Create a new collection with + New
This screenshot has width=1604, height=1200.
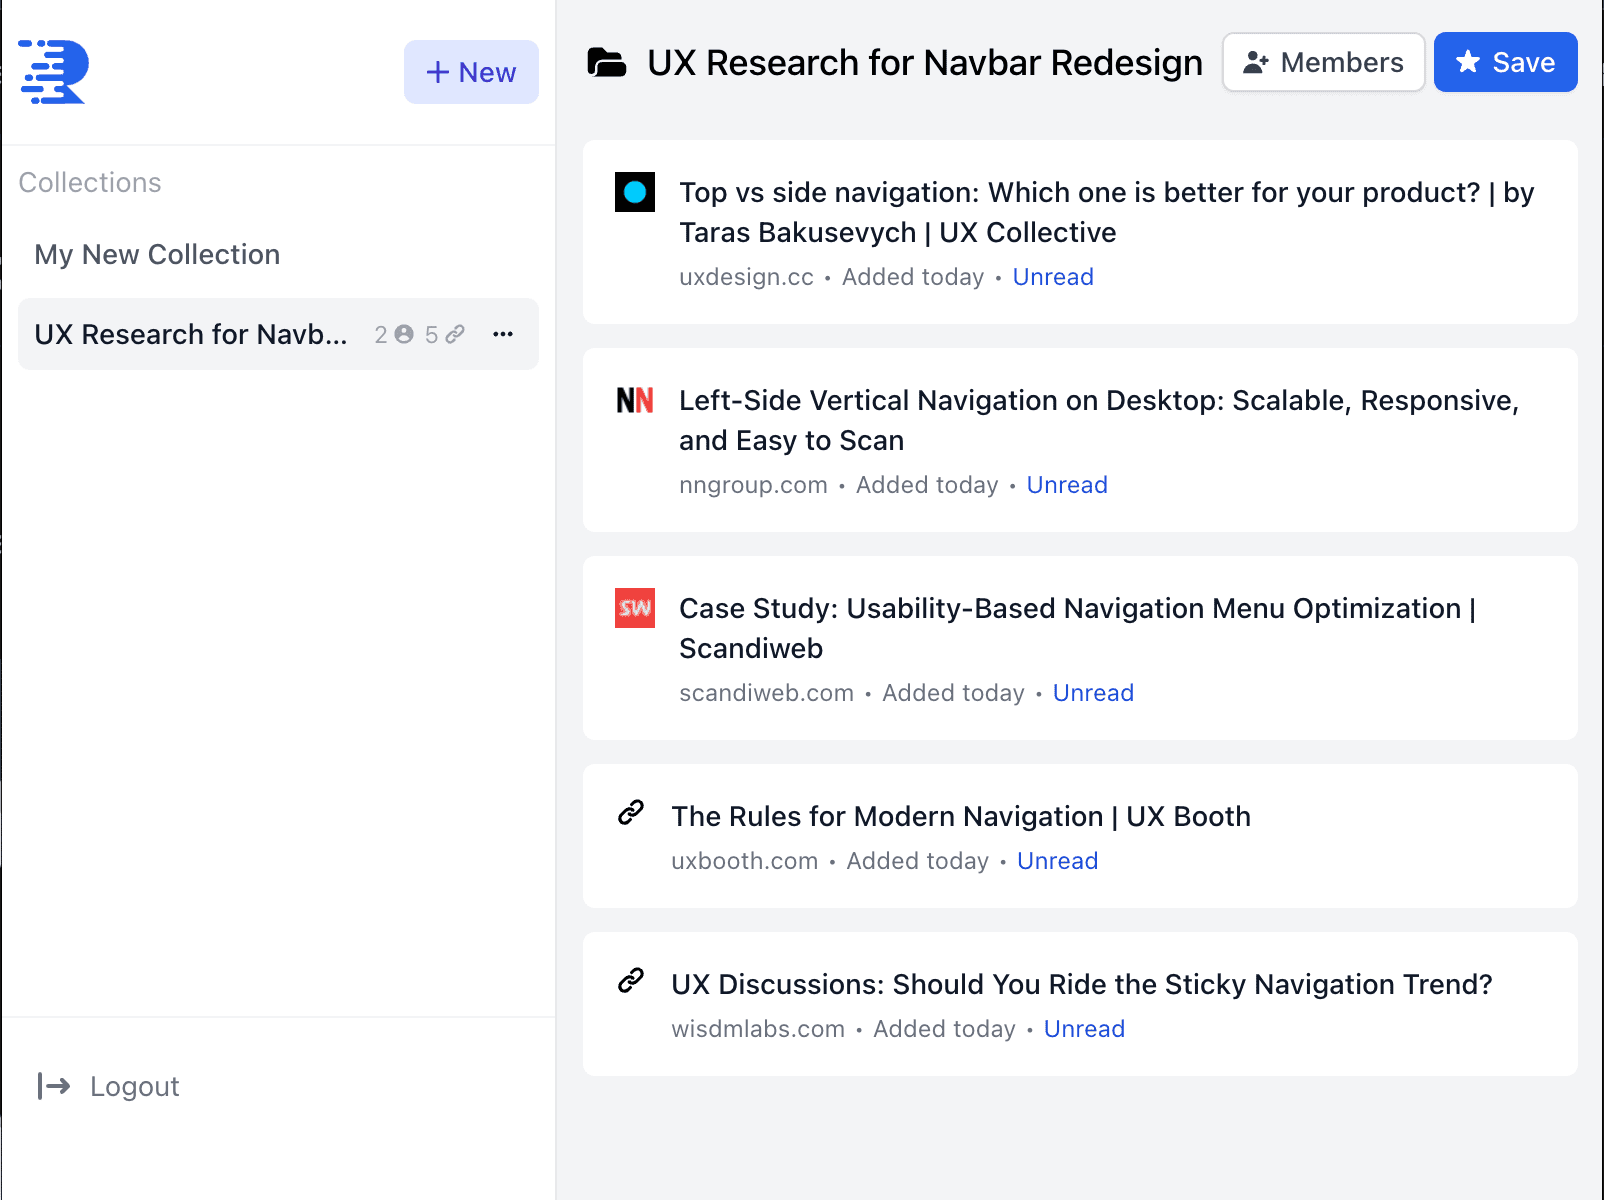point(471,72)
